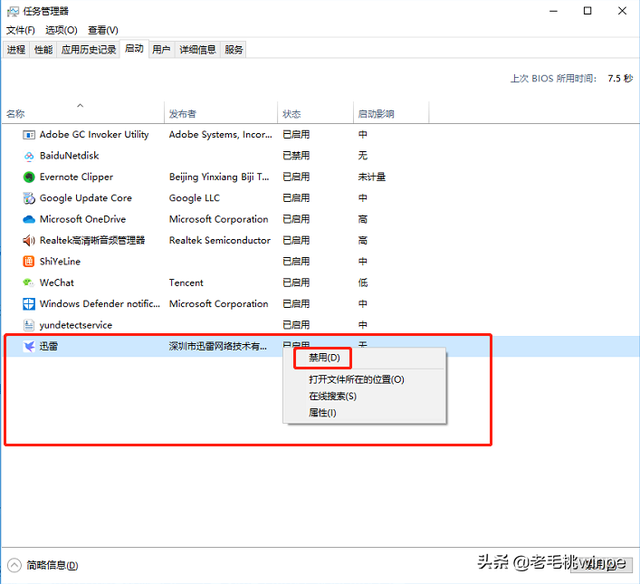
Task: Select the Evernote Clipper green icon
Action: 29,177
